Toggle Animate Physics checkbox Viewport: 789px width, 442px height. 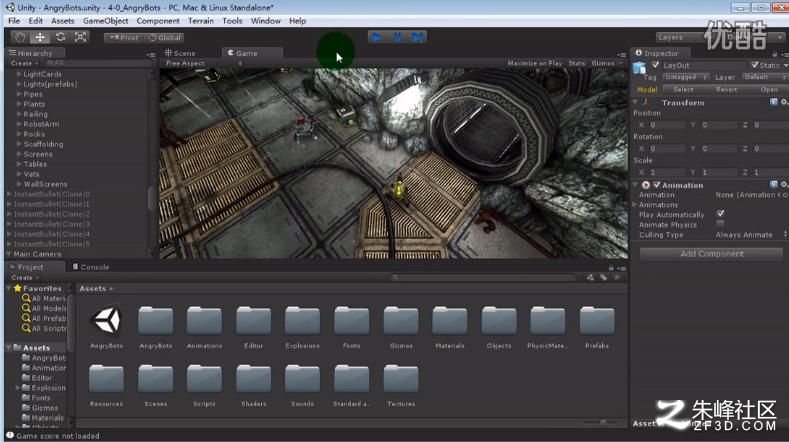(720, 224)
